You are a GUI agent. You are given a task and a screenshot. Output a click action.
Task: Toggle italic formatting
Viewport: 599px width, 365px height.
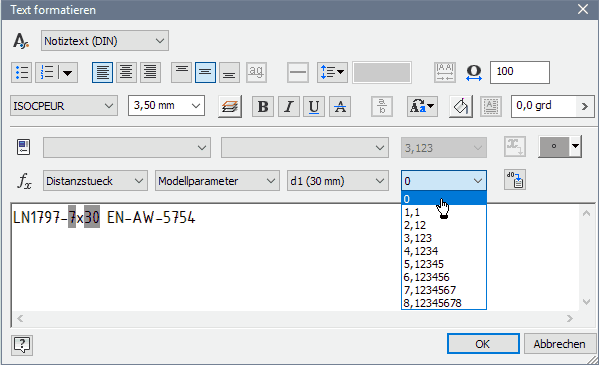289,106
